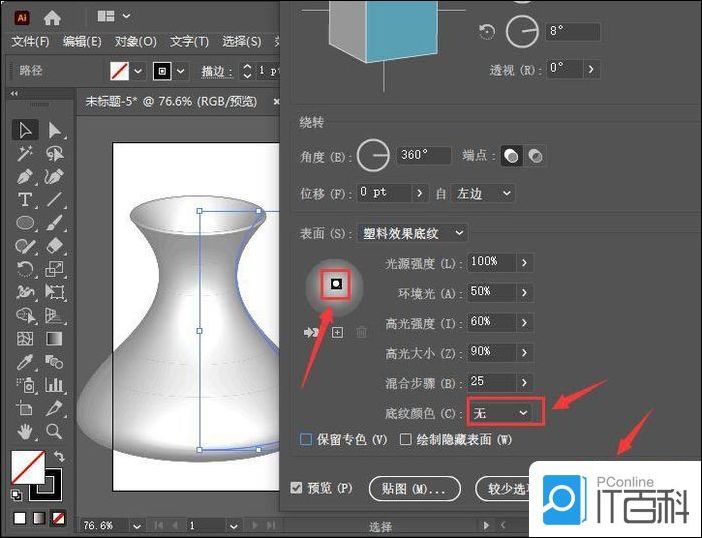Image resolution: width=702 pixels, height=538 pixels.
Task: Select the Mesh tool
Action: tap(25, 339)
